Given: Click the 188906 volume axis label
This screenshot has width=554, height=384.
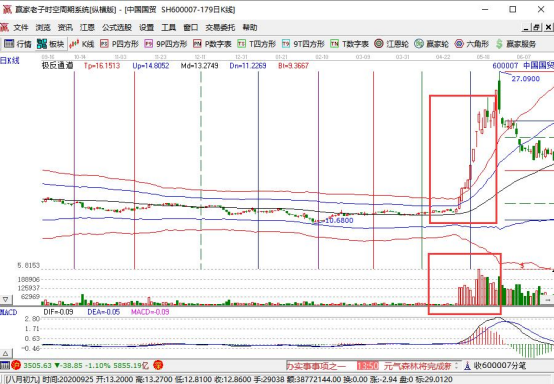Looking at the screenshot, I should 29,279.
